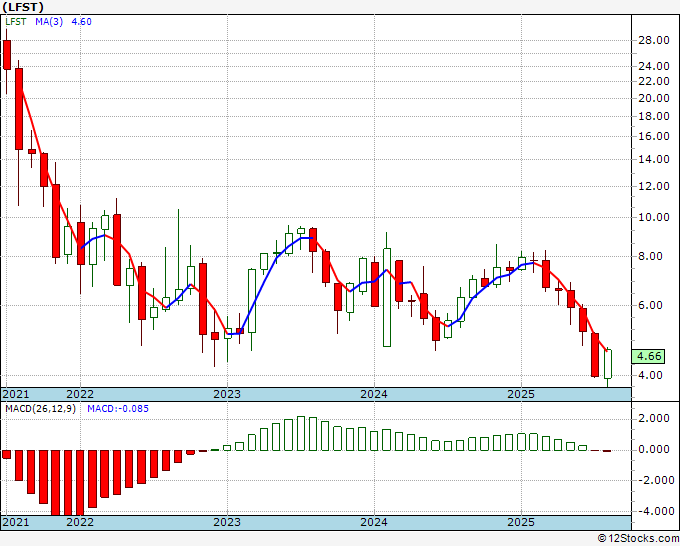Image resolution: width=680 pixels, height=546 pixels.
Task: Click 2025 on the price chart timeline
Action: point(521,394)
